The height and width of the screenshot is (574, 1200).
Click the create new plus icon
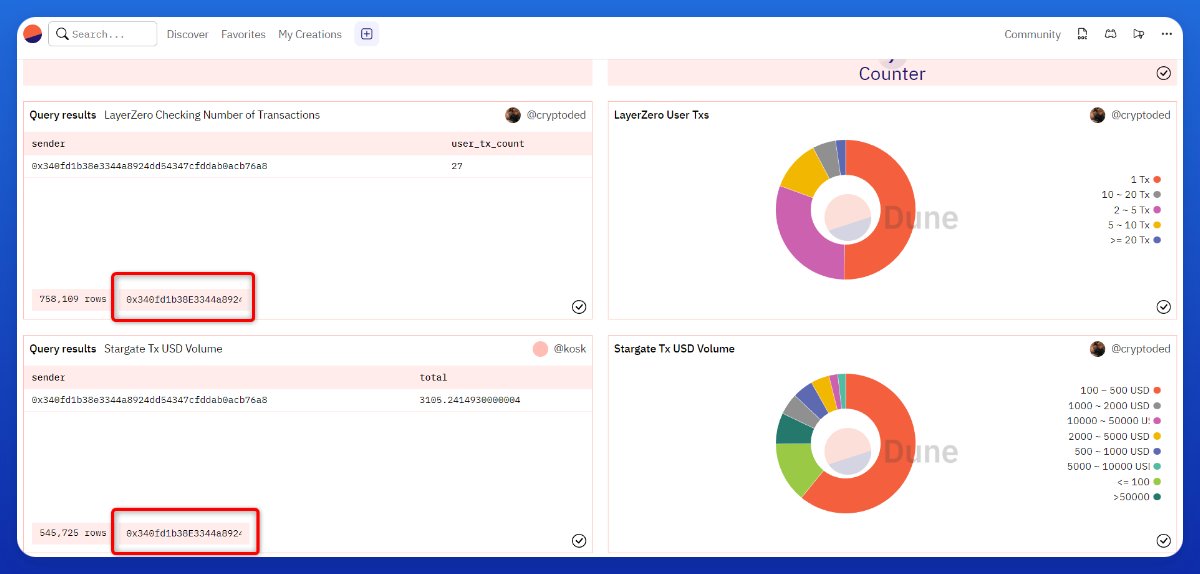coord(367,34)
